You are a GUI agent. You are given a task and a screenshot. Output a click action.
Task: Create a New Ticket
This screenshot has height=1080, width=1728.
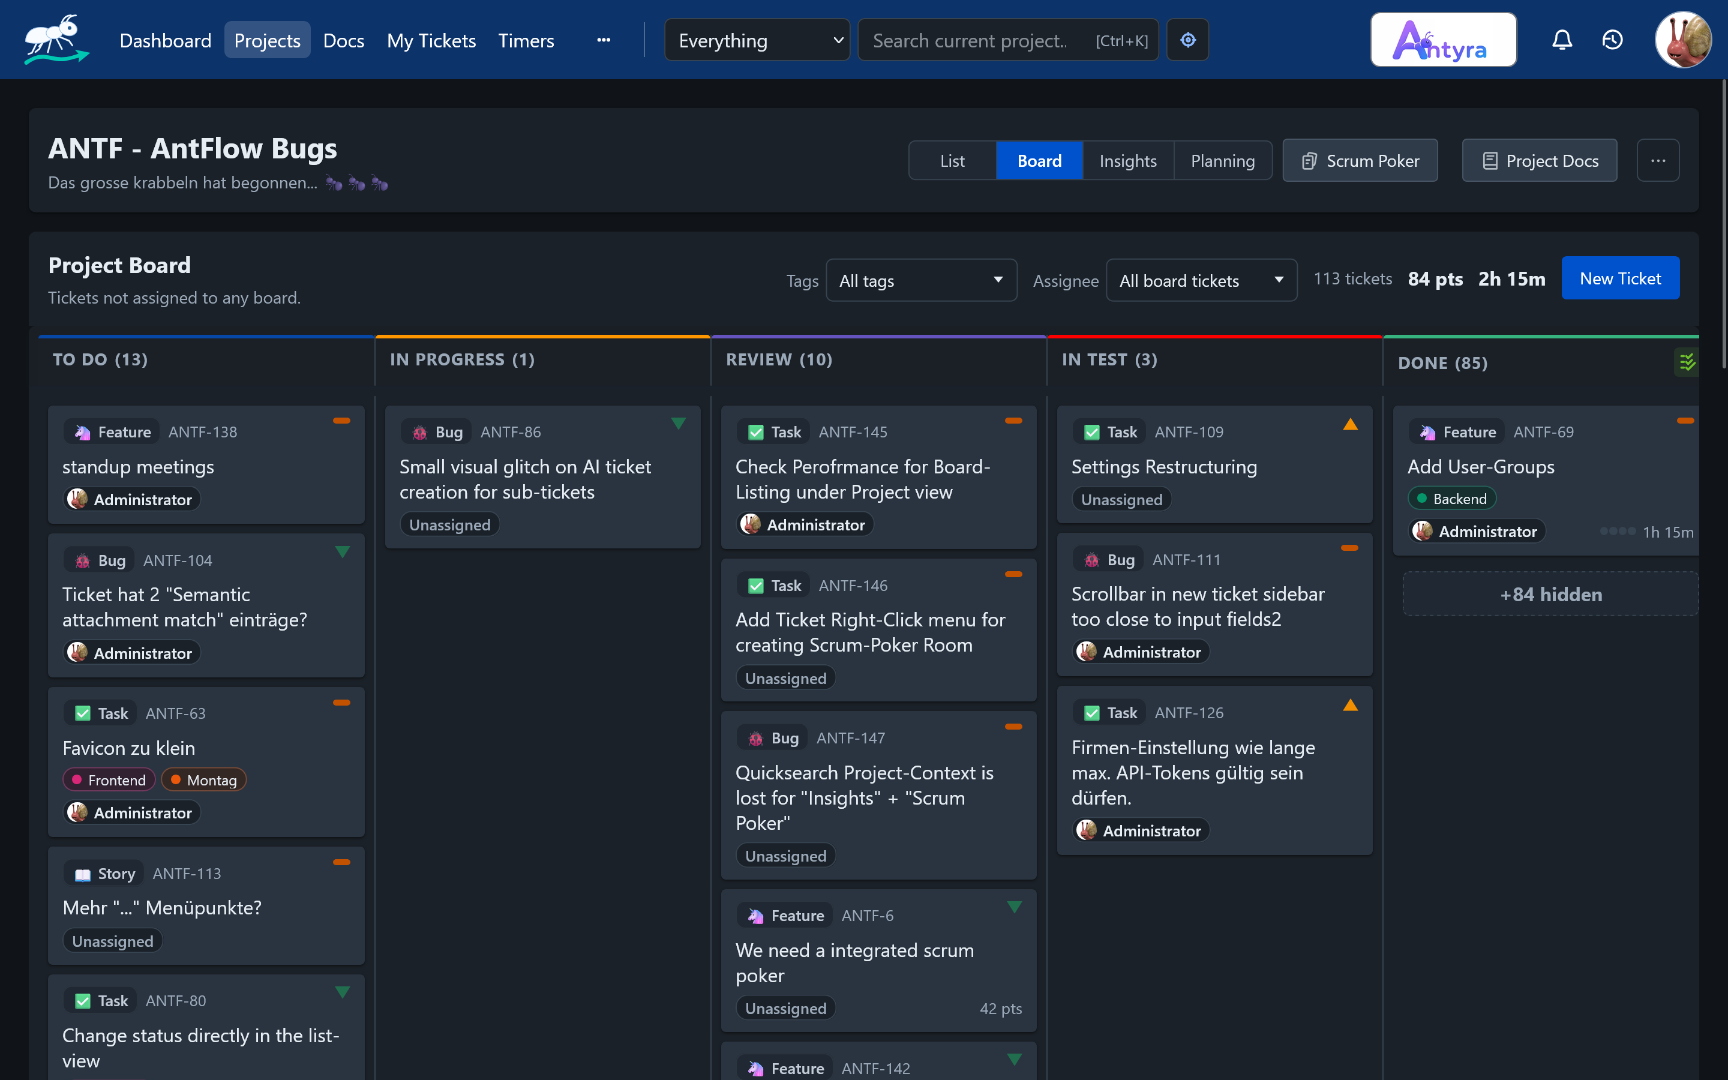point(1620,278)
